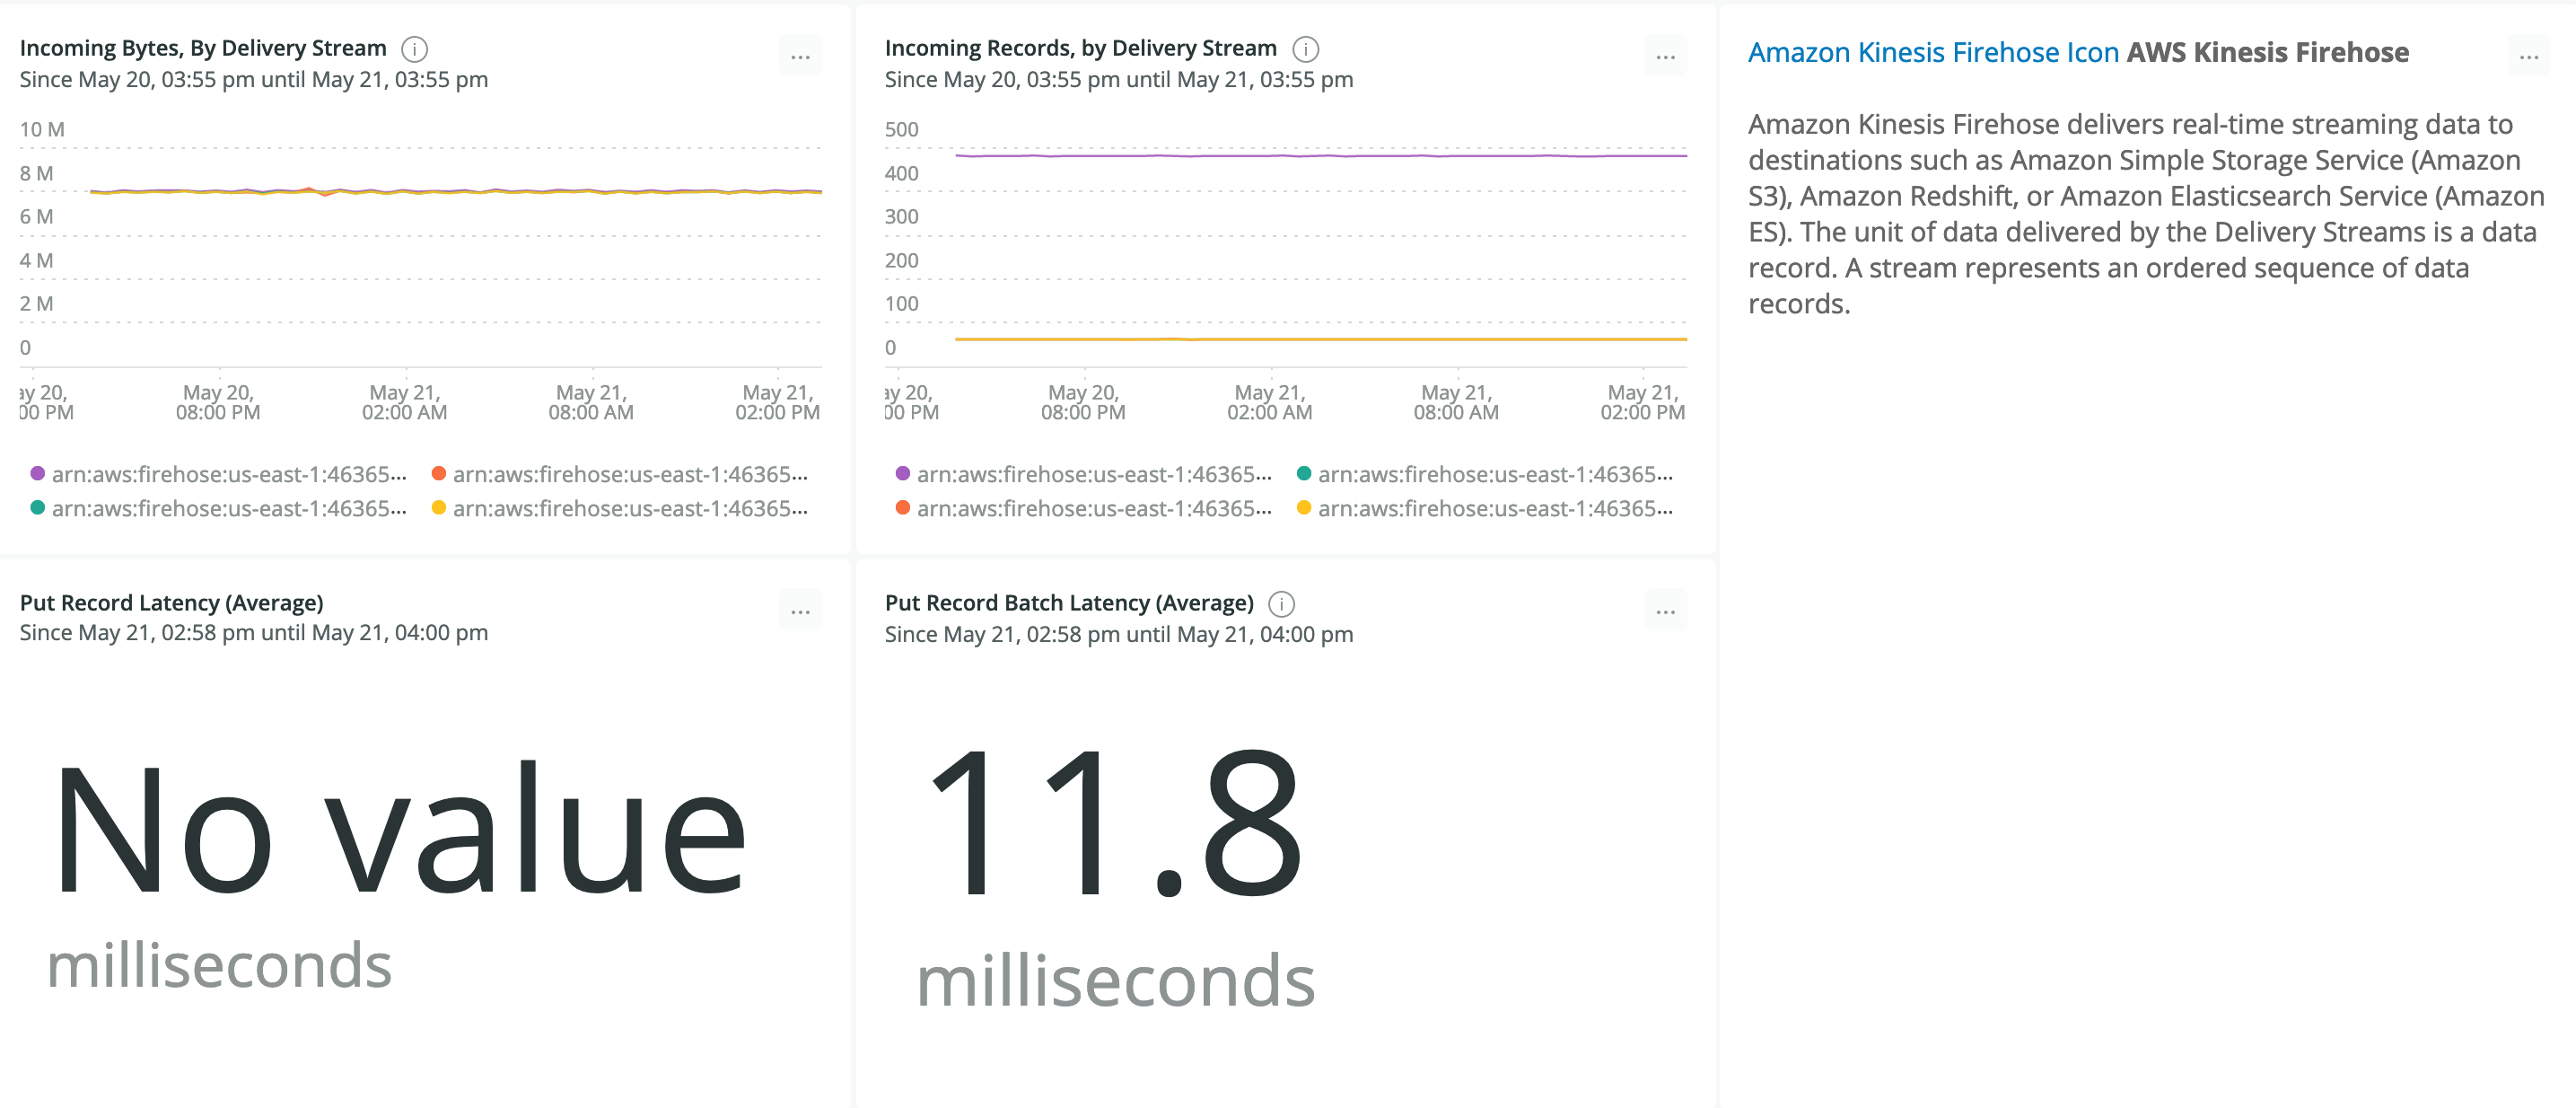Open options menu on AWS Kinesis Firehose widget
The width and height of the screenshot is (2576, 1108).
[x=2528, y=57]
